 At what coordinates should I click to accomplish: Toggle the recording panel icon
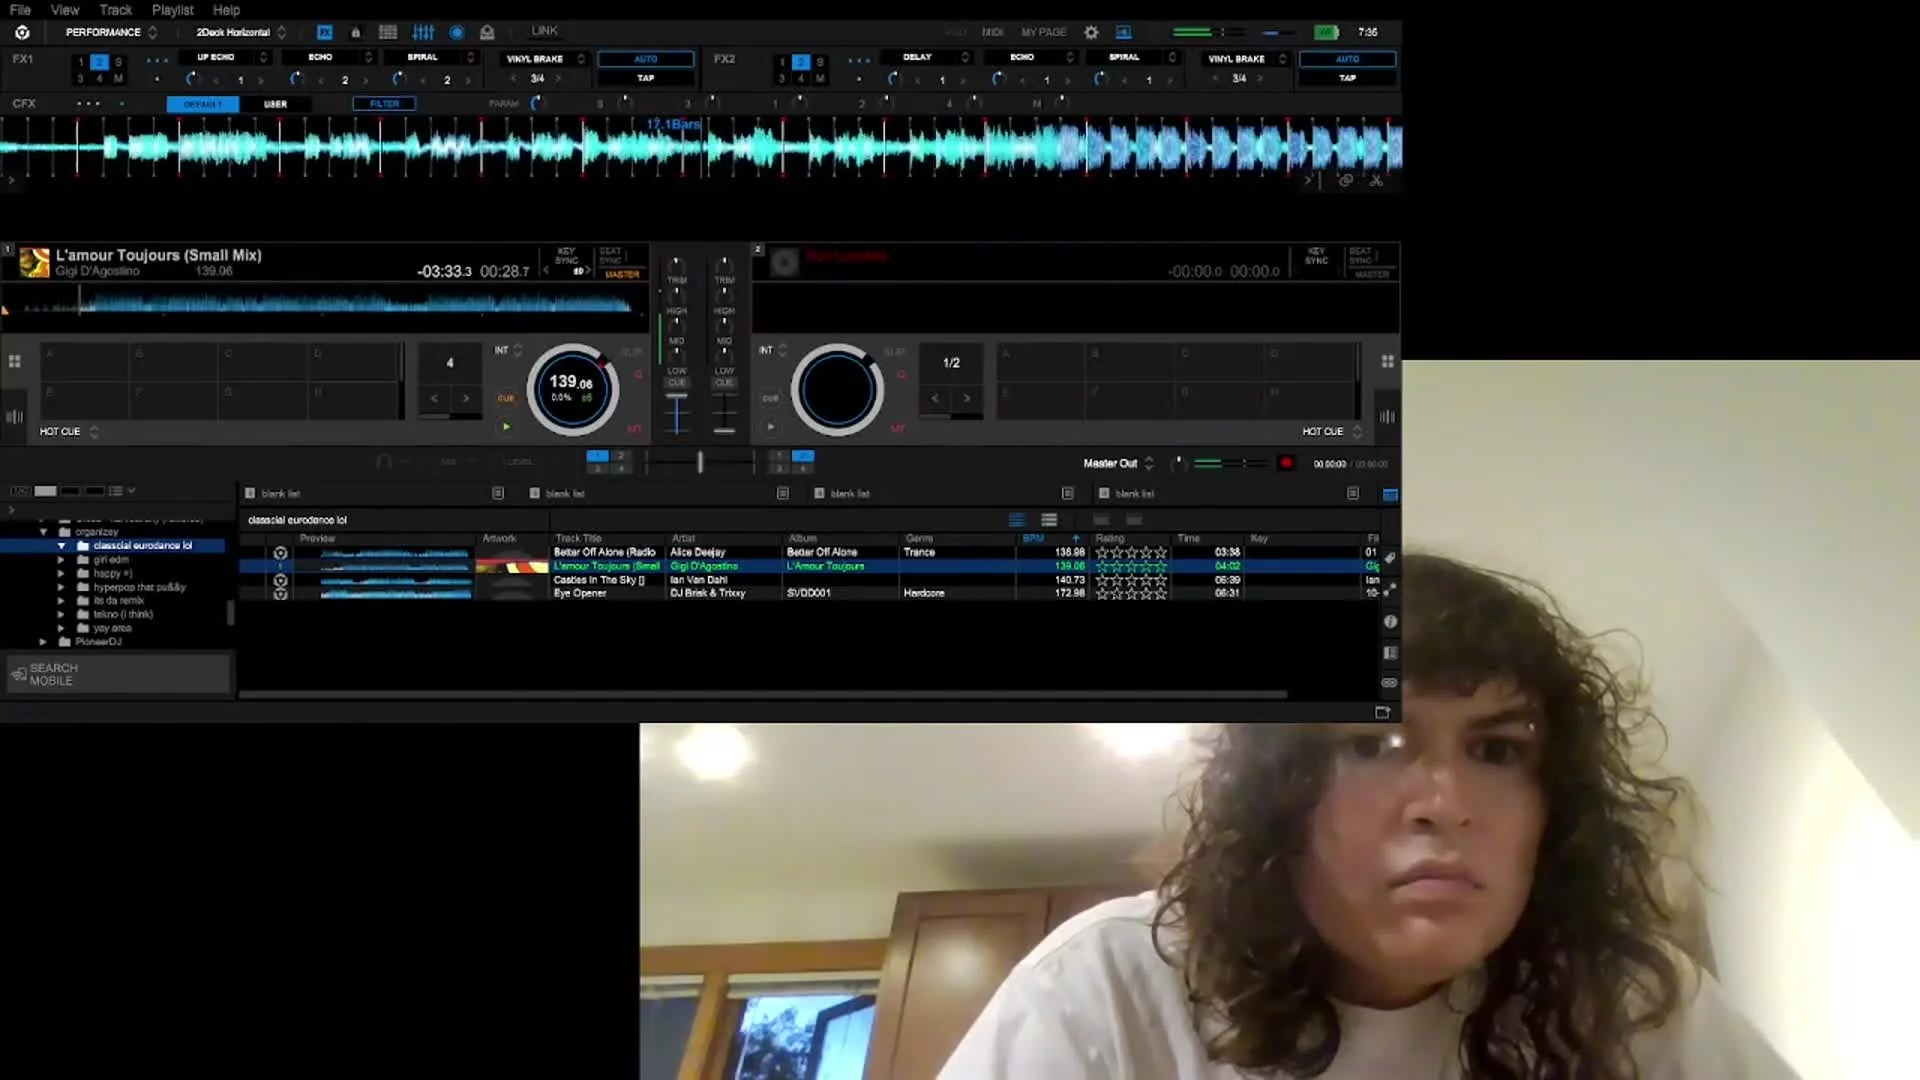click(457, 33)
